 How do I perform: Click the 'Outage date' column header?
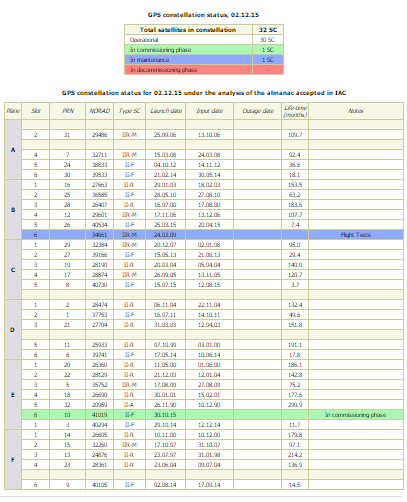258,111
